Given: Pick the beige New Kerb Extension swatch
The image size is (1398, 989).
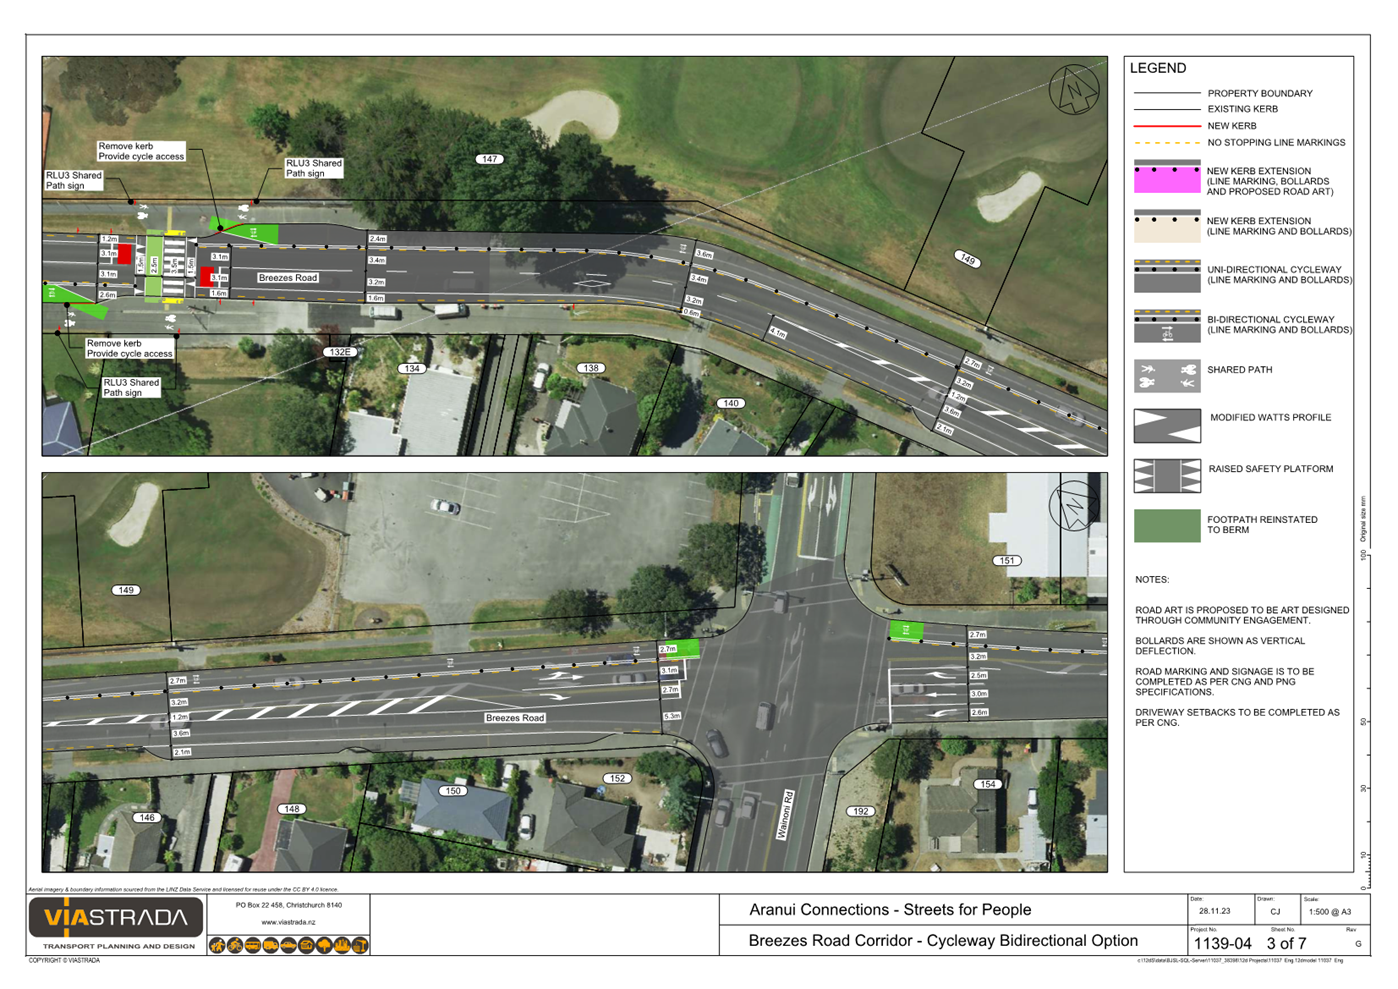Looking at the screenshot, I should pos(1166,227).
